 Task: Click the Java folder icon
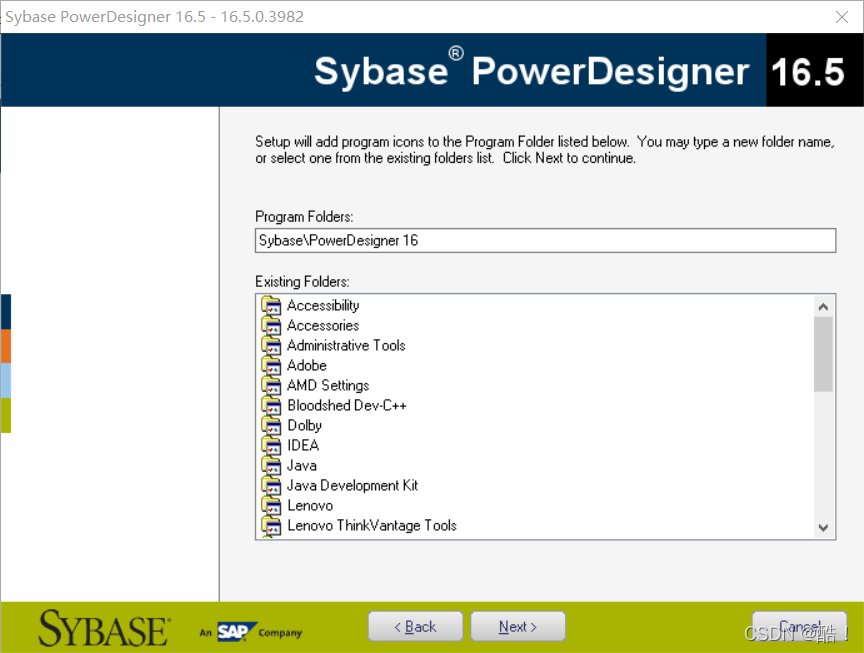tap(271, 466)
